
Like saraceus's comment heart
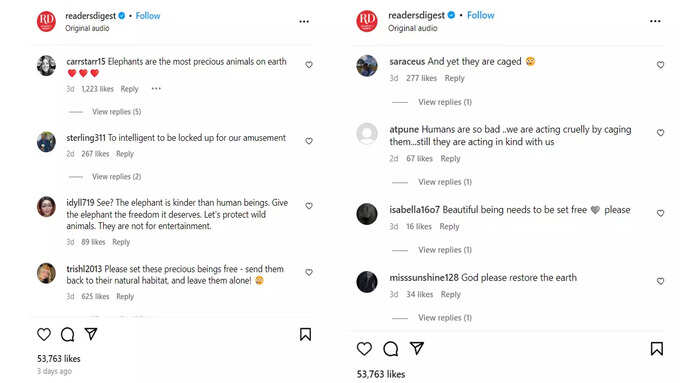click(660, 65)
